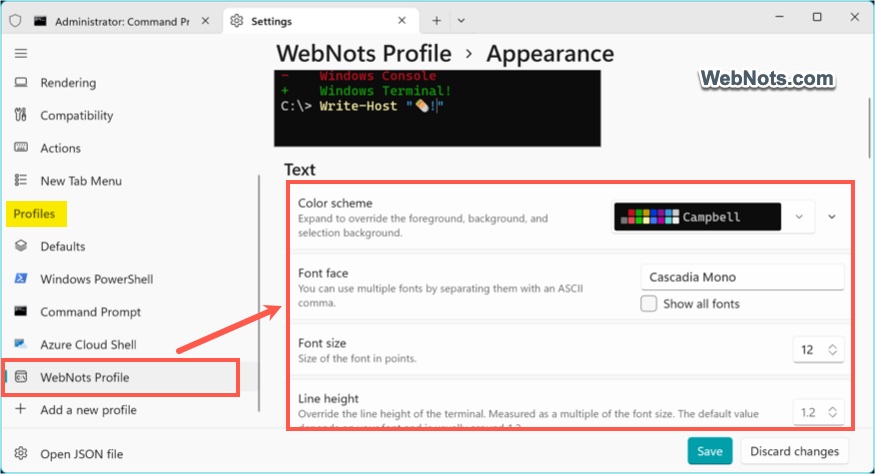Open the hamburger navigation menu
This screenshot has height=474, width=875.
[x=21, y=54]
